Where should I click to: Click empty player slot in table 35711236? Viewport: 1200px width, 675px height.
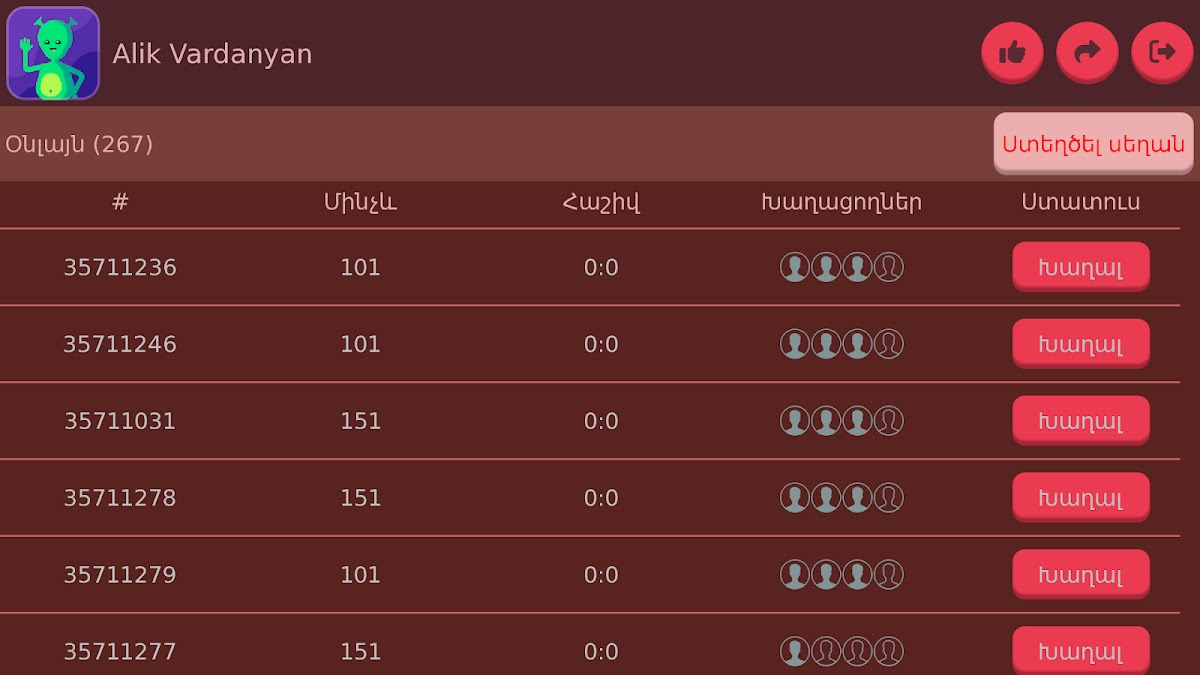[x=888, y=267]
